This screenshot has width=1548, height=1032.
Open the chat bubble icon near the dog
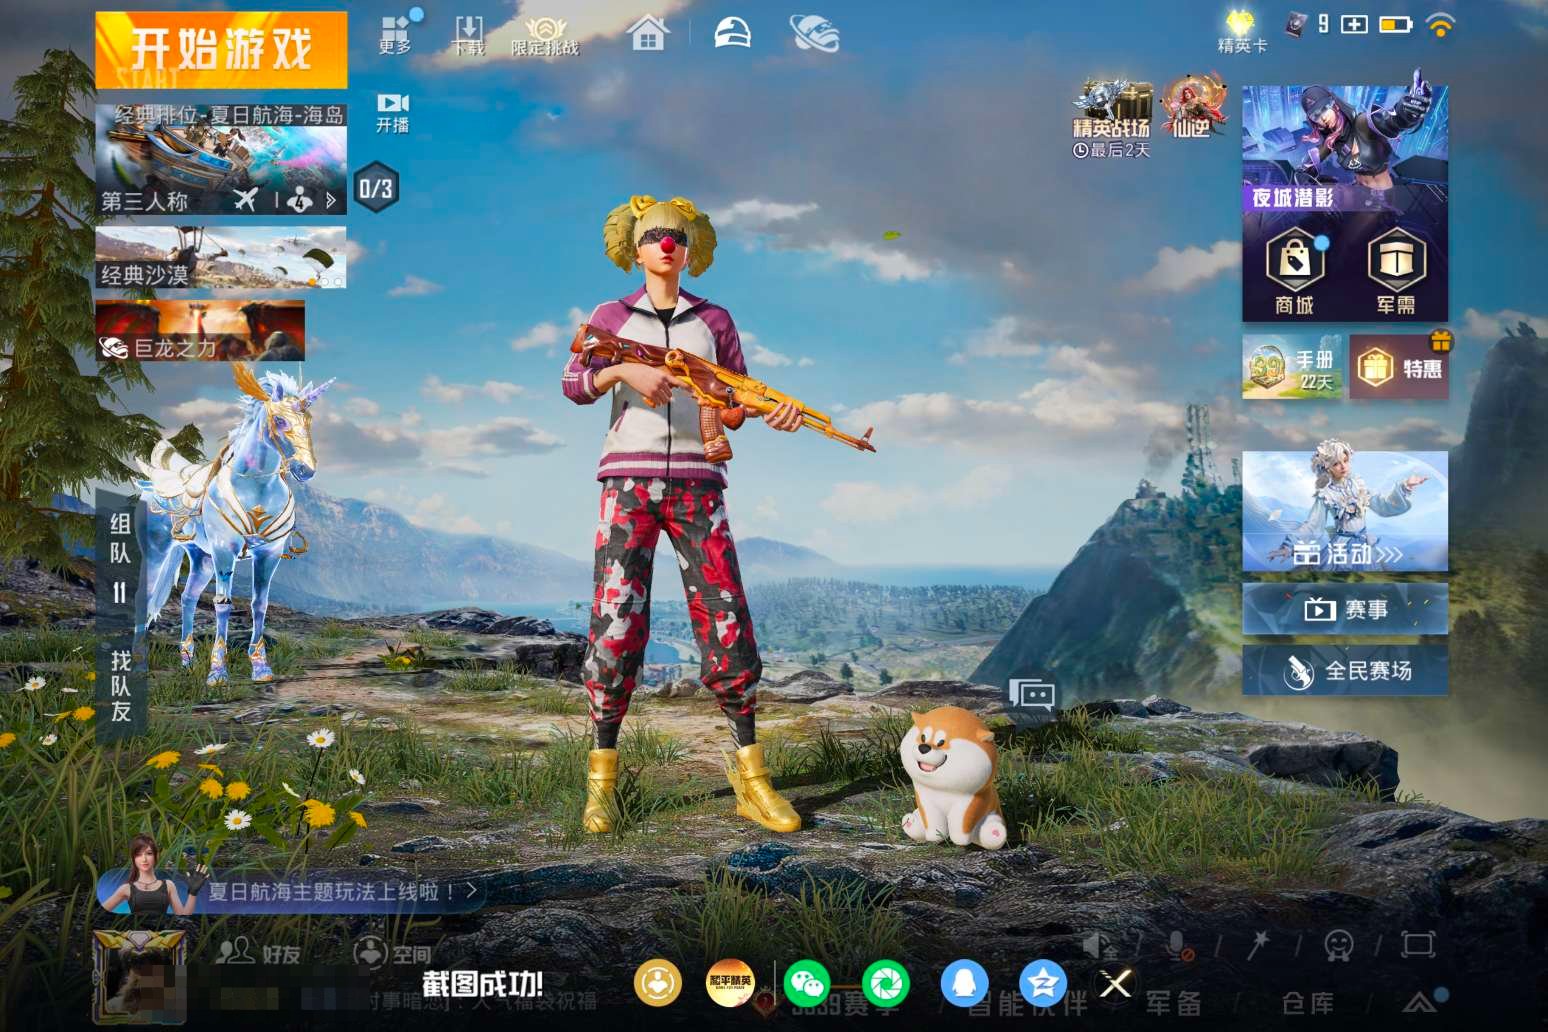(x=1032, y=693)
